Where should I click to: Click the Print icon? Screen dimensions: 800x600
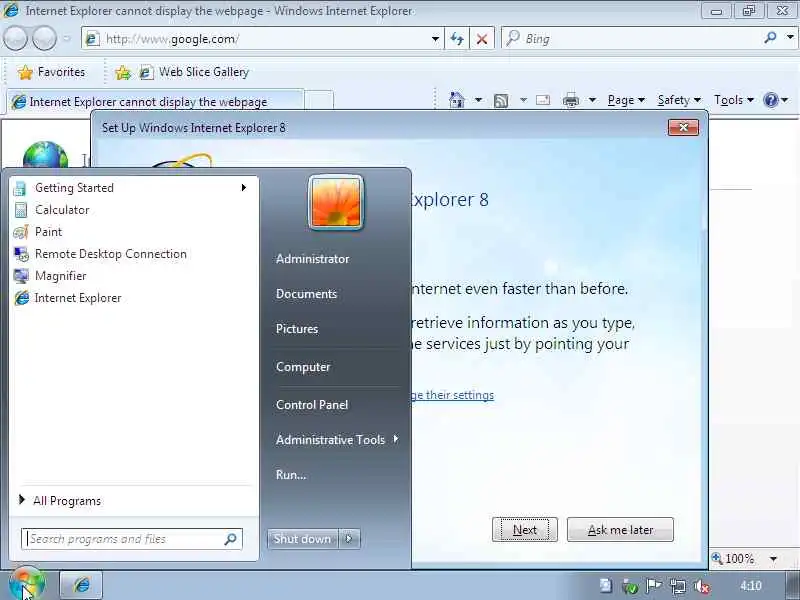click(x=571, y=101)
